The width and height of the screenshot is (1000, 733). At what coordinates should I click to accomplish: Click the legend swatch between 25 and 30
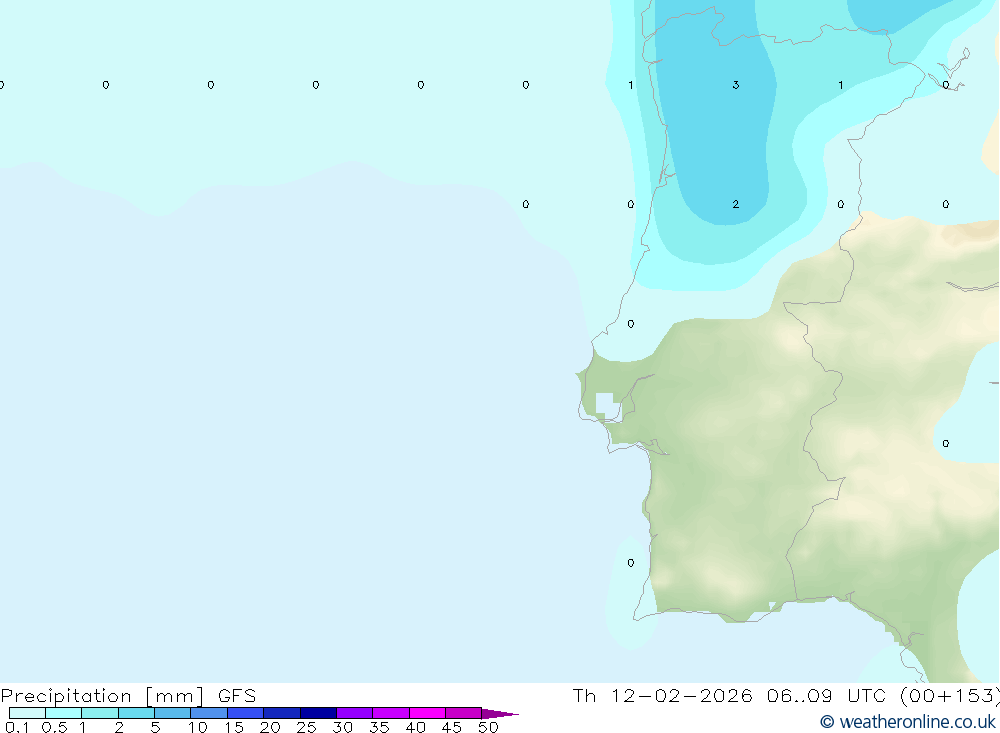coord(318,713)
